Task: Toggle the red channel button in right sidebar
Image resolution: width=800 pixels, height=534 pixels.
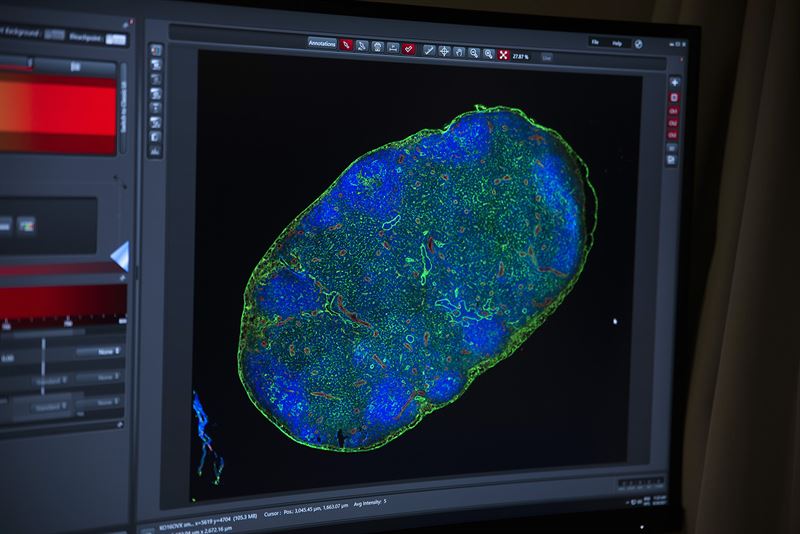Action: coord(673,98)
